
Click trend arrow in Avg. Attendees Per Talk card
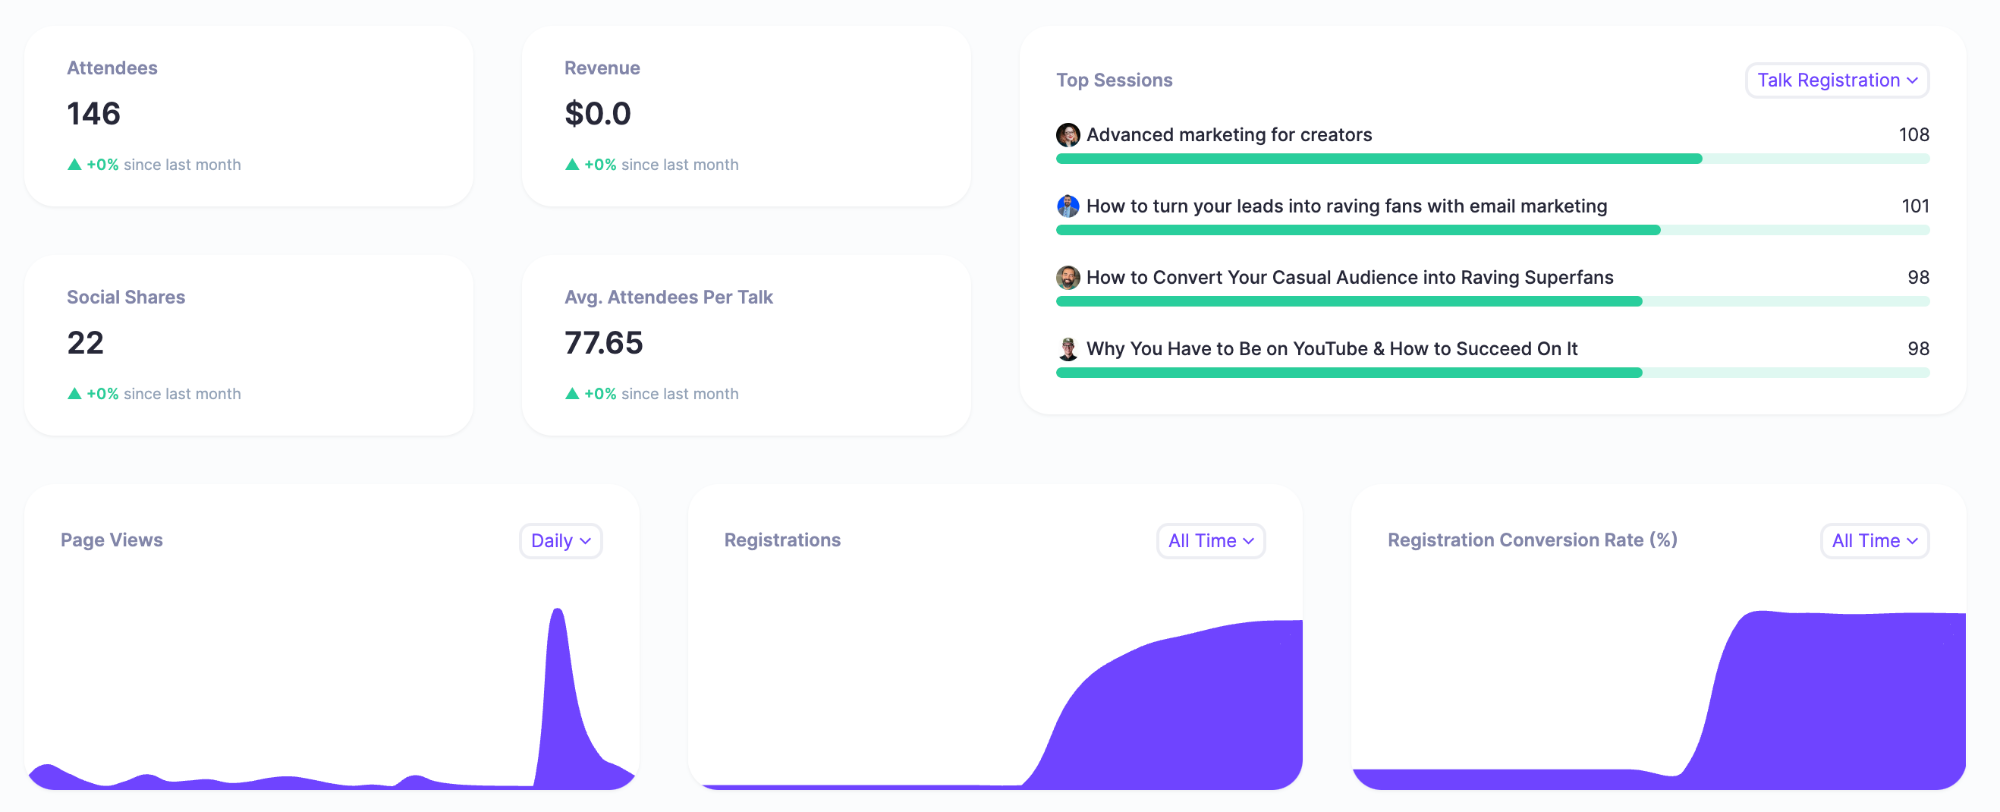click(x=572, y=394)
